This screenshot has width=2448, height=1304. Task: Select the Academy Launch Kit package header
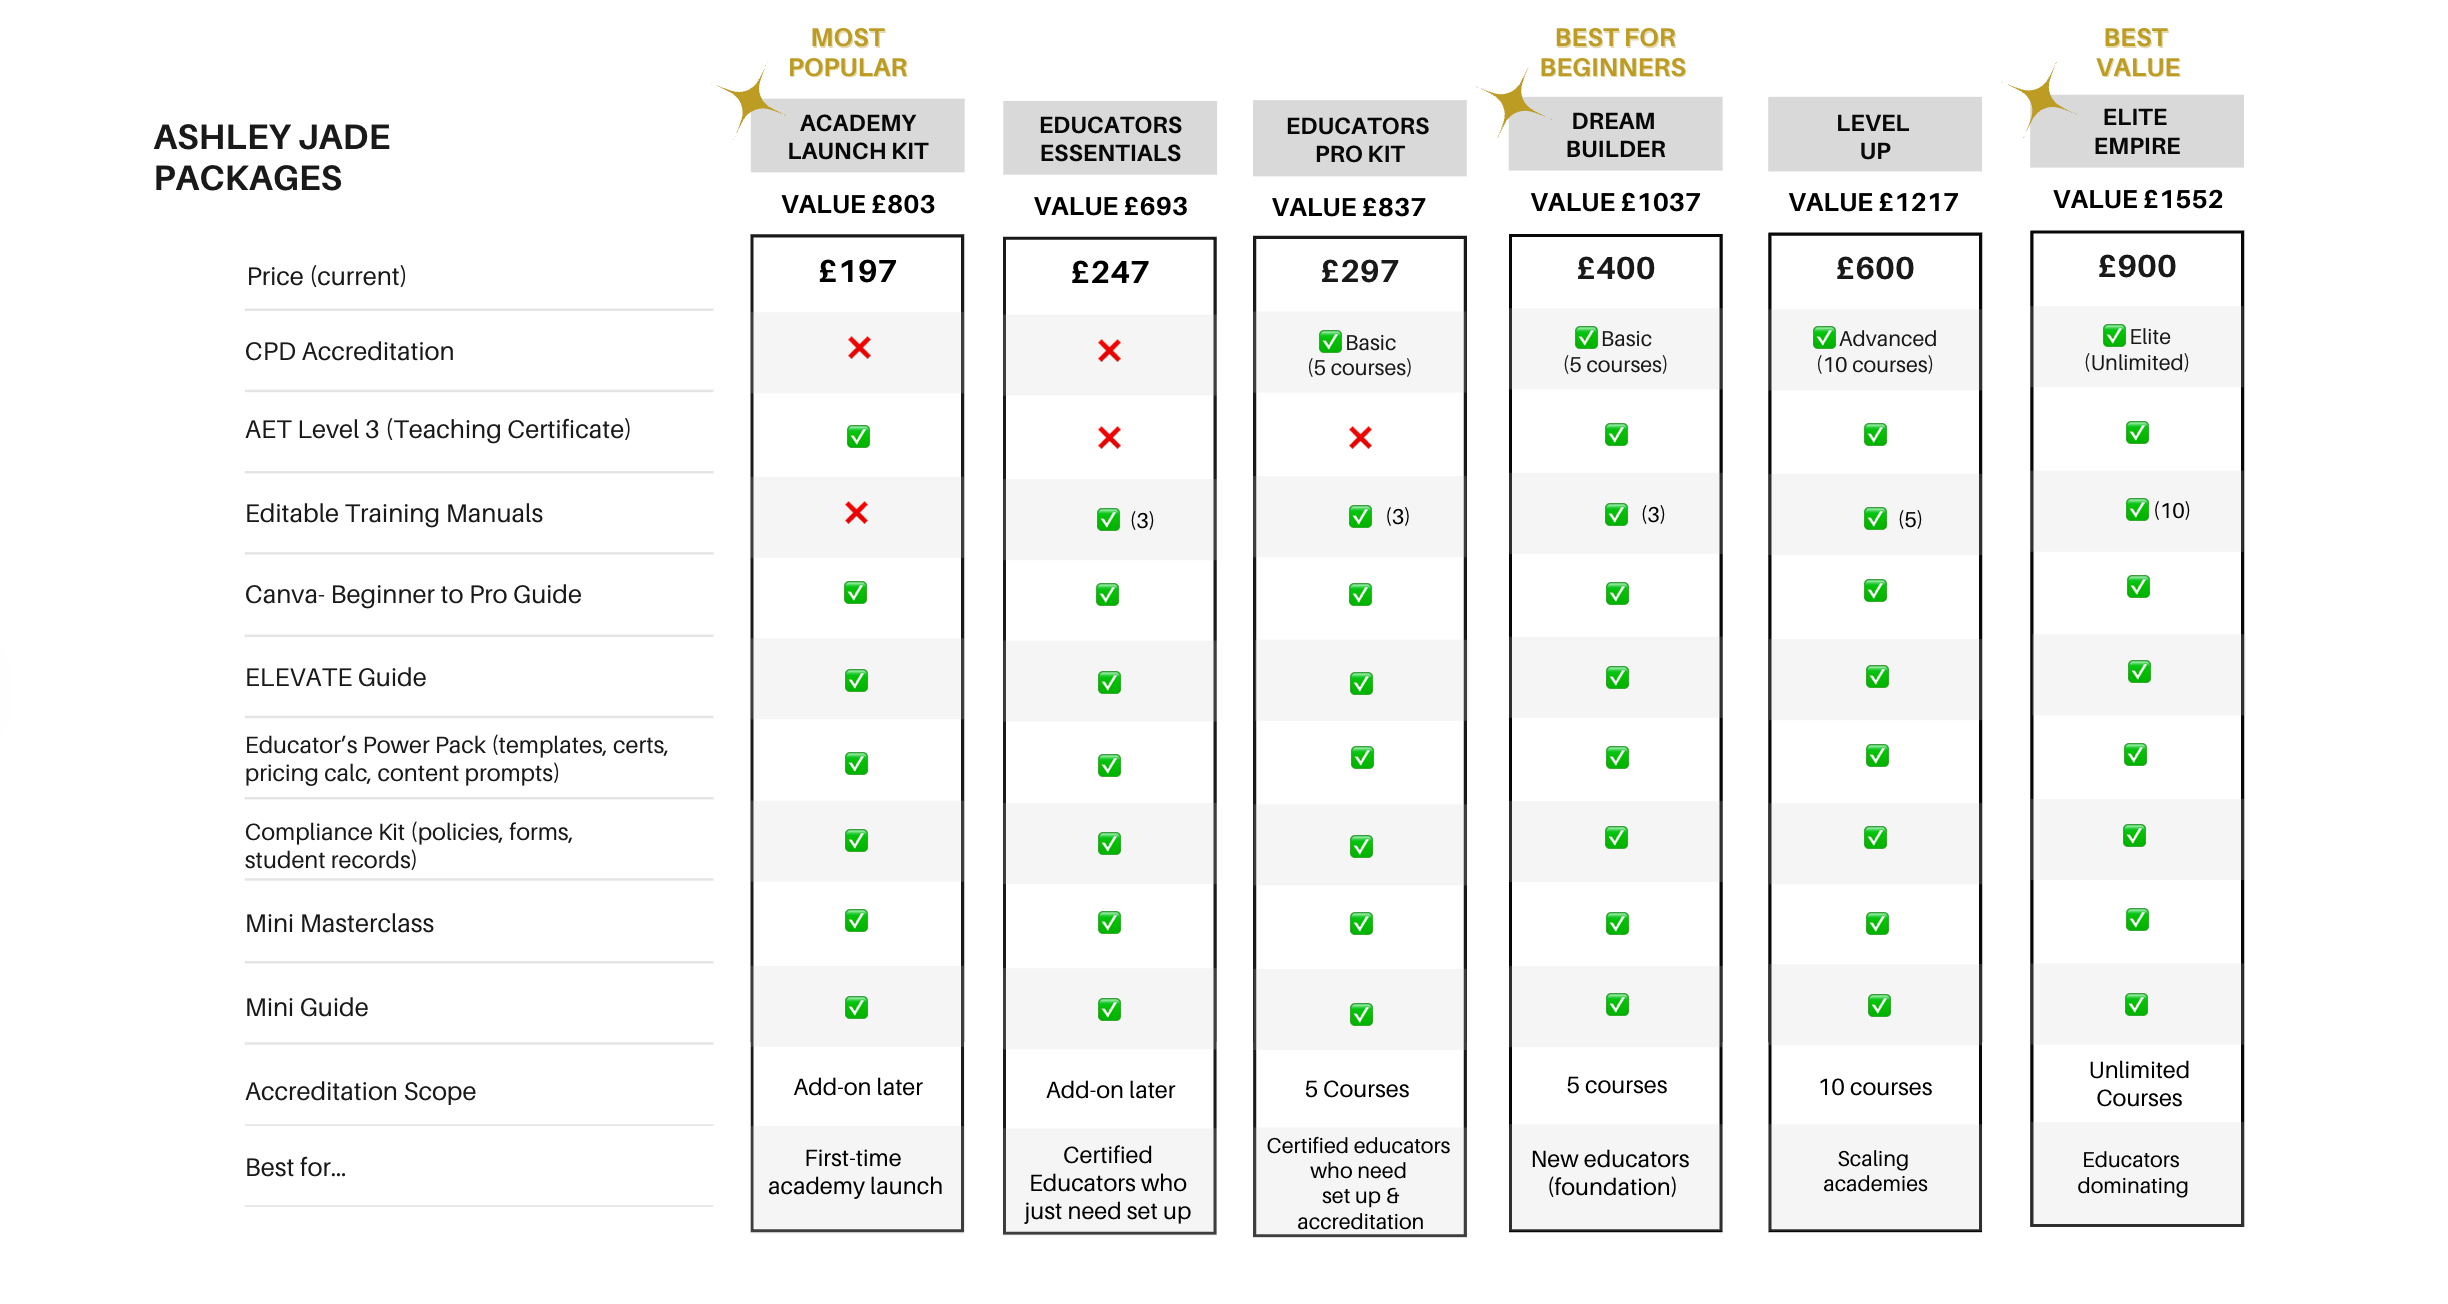tap(858, 137)
